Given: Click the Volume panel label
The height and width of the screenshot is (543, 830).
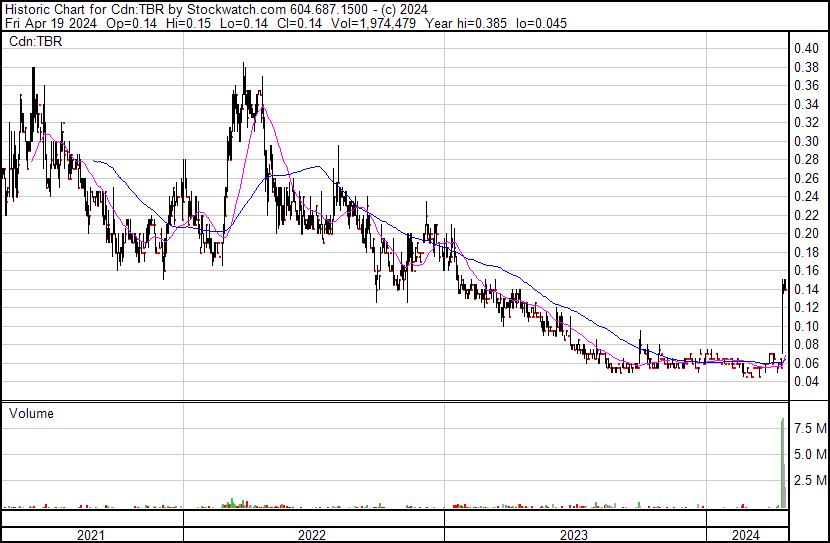Looking at the screenshot, I should point(31,413).
